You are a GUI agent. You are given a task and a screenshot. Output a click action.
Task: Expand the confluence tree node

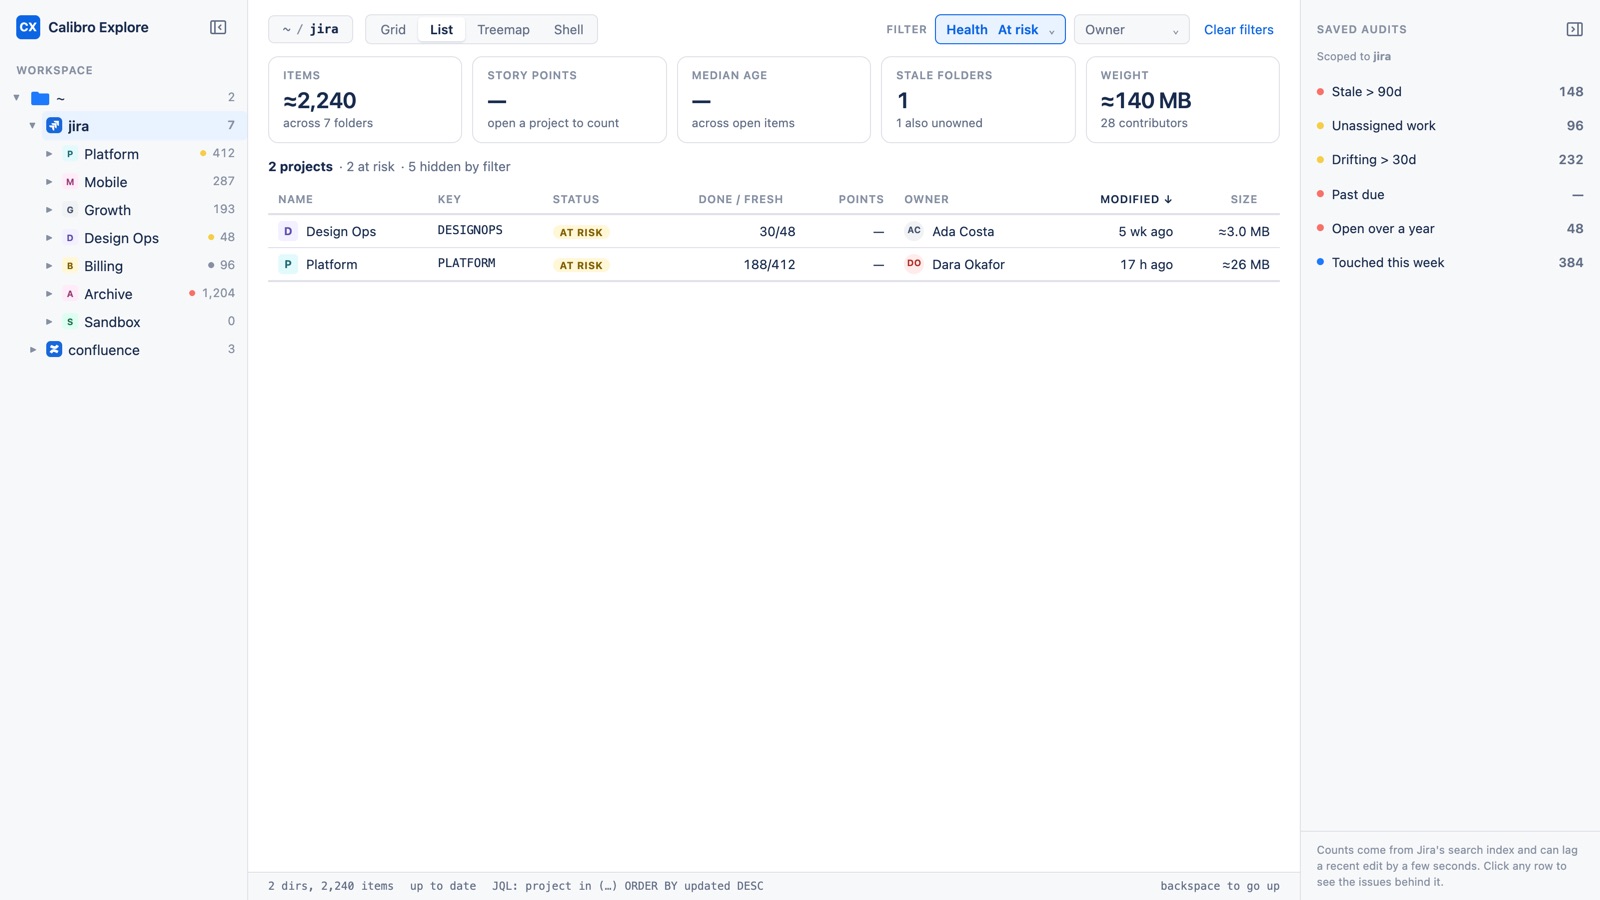[x=33, y=350]
